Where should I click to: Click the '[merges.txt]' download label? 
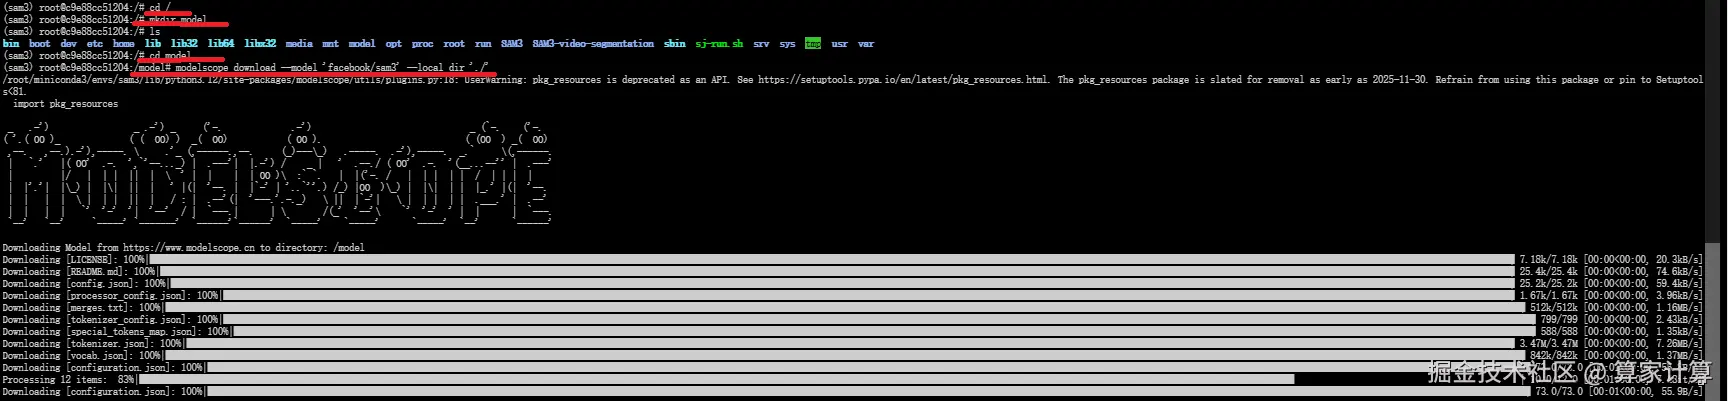(97, 308)
